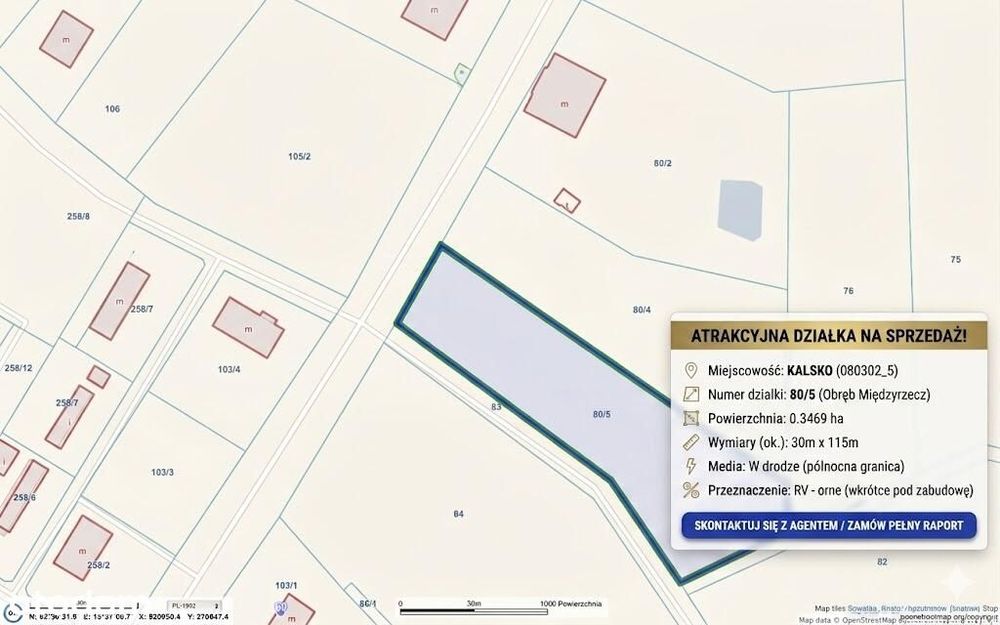1000x625 pixels.
Task: Select road parcel label 83
Action: [x=496, y=406]
